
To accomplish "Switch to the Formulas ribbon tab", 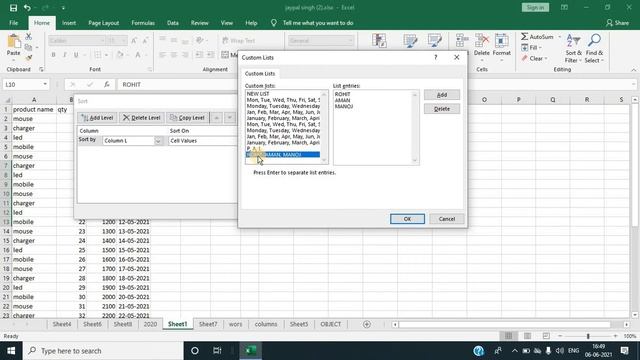I will (143, 23).
